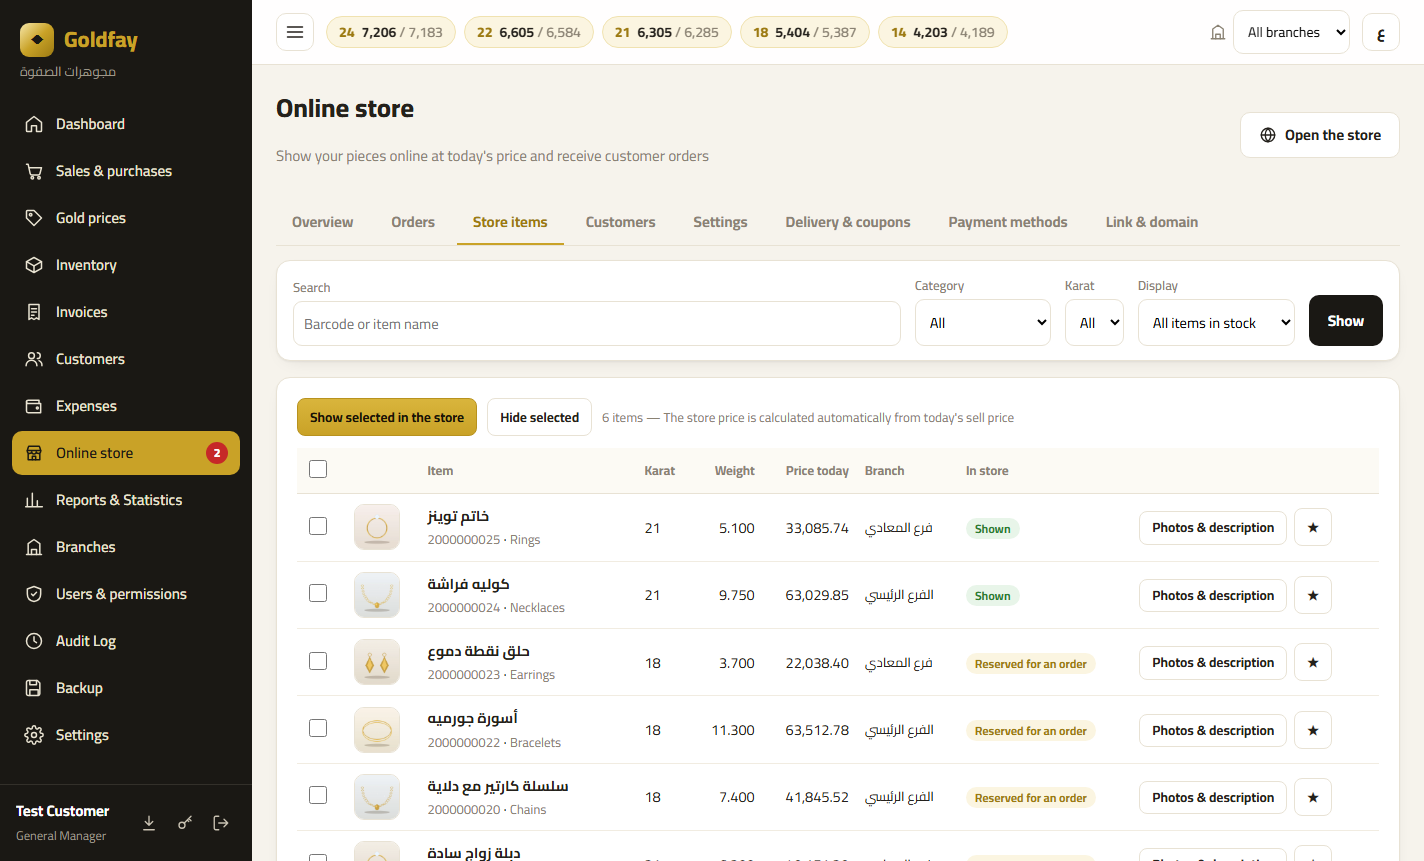Click the Gold prices tag icon

[x=34, y=218]
